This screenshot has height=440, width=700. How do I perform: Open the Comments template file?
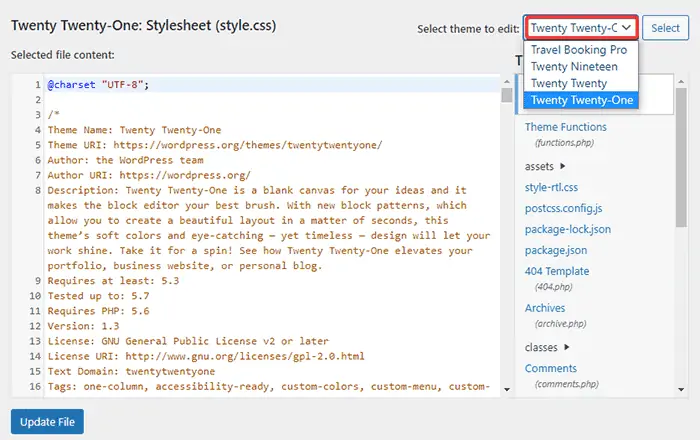point(551,368)
